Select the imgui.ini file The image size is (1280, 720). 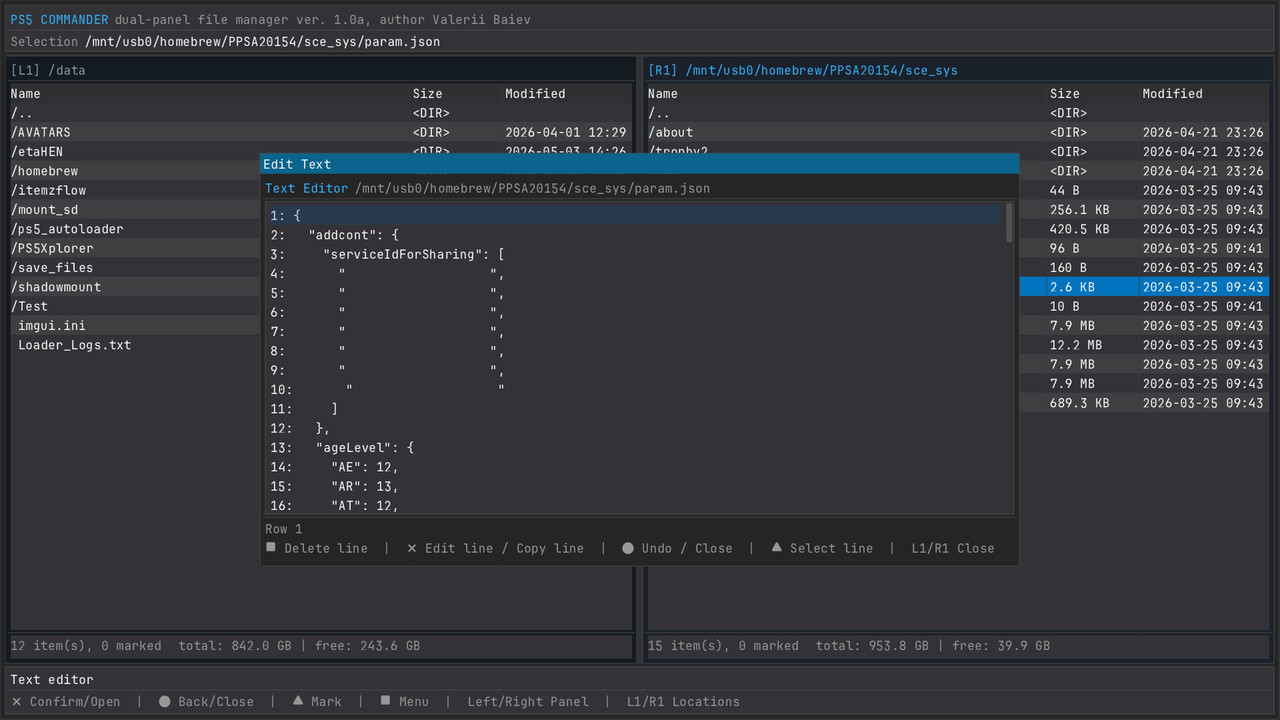[x=135, y=326]
